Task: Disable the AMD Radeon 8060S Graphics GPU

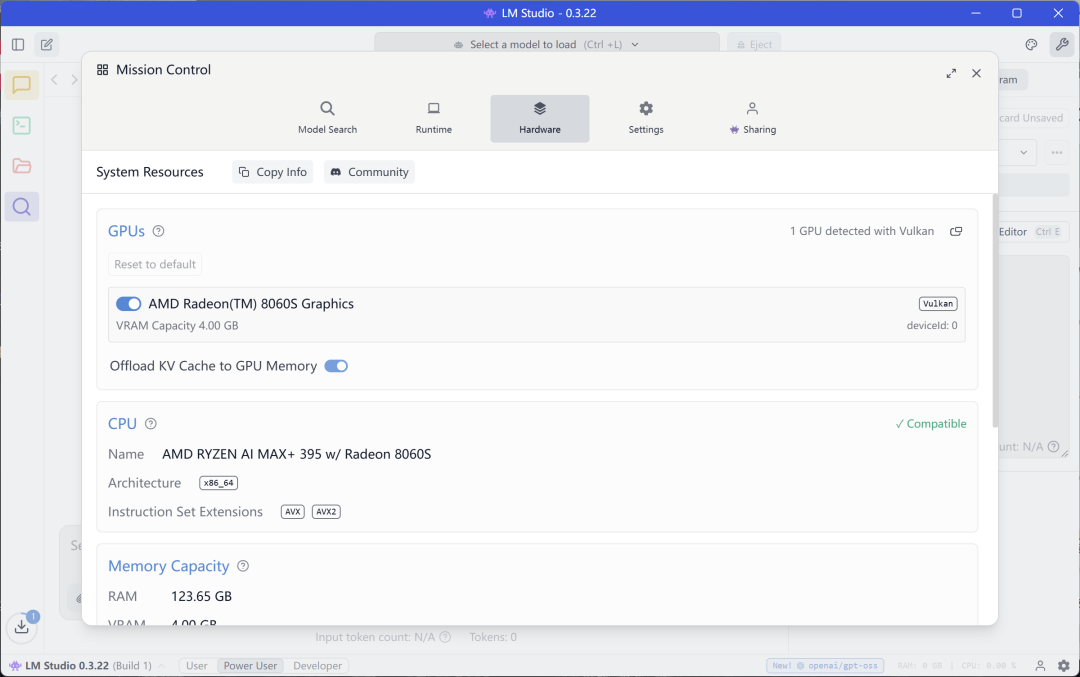Action: pyautogui.click(x=128, y=304)
